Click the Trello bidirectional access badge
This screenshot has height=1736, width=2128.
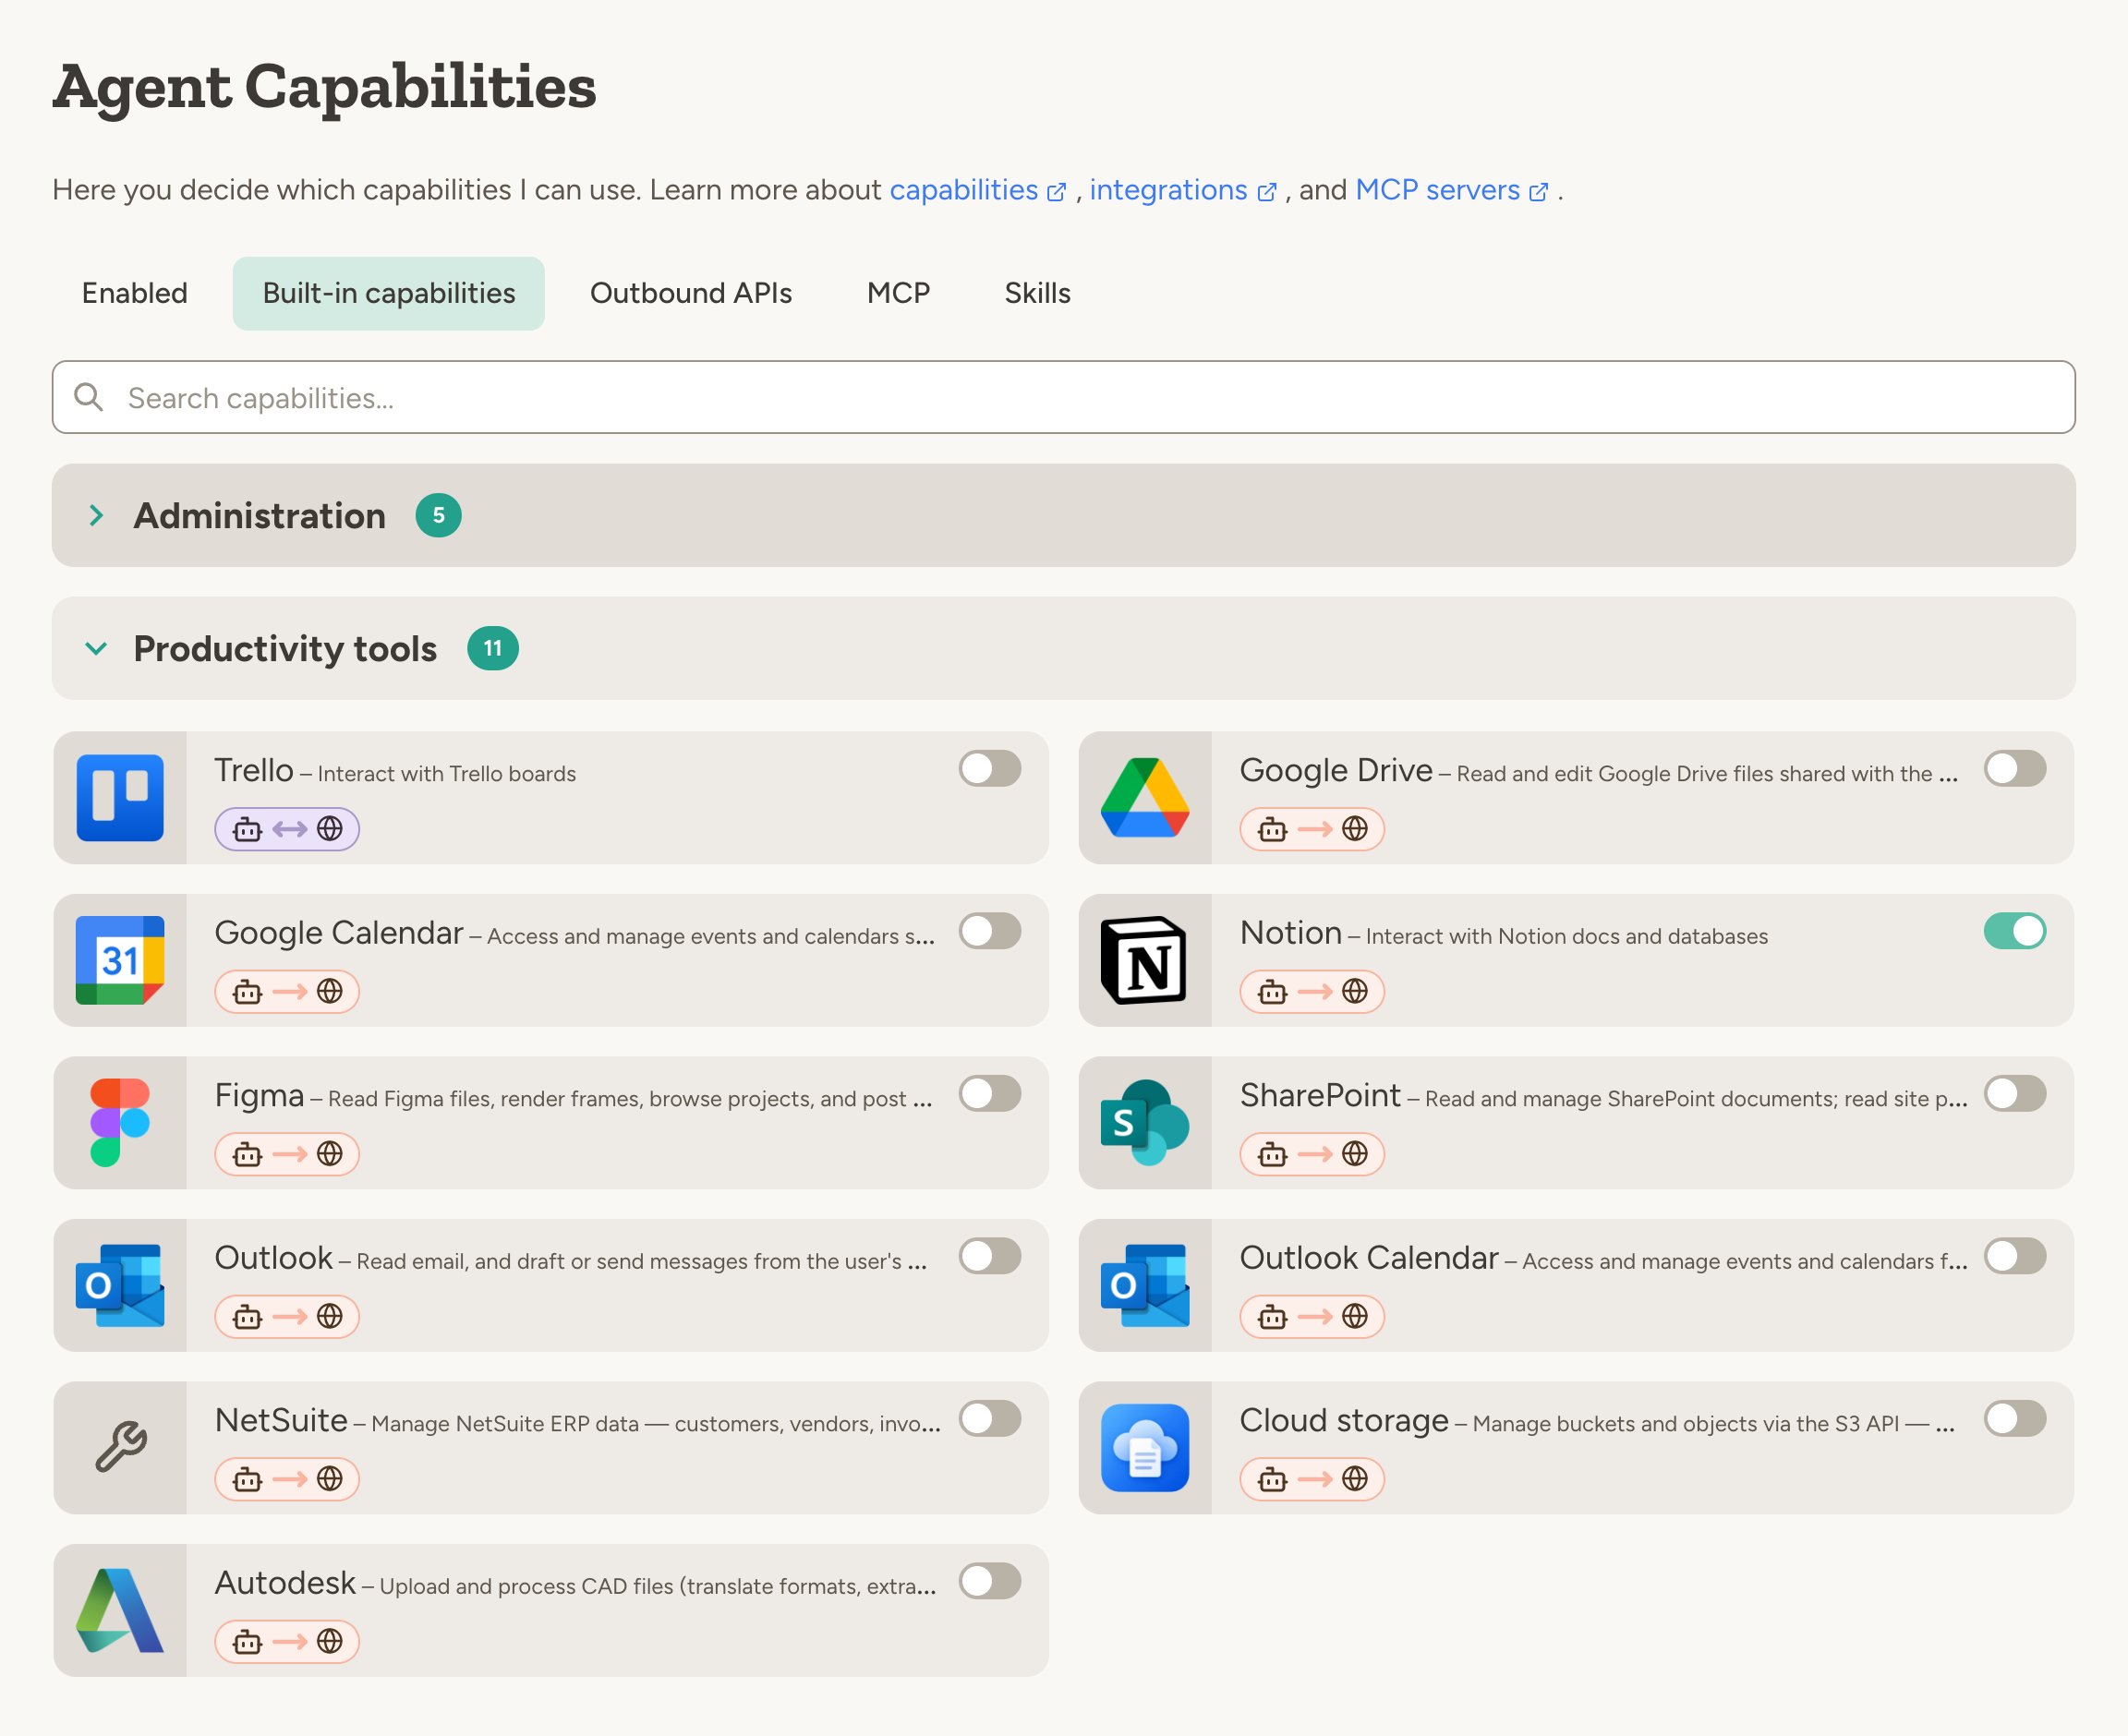(x=287, y=829)
